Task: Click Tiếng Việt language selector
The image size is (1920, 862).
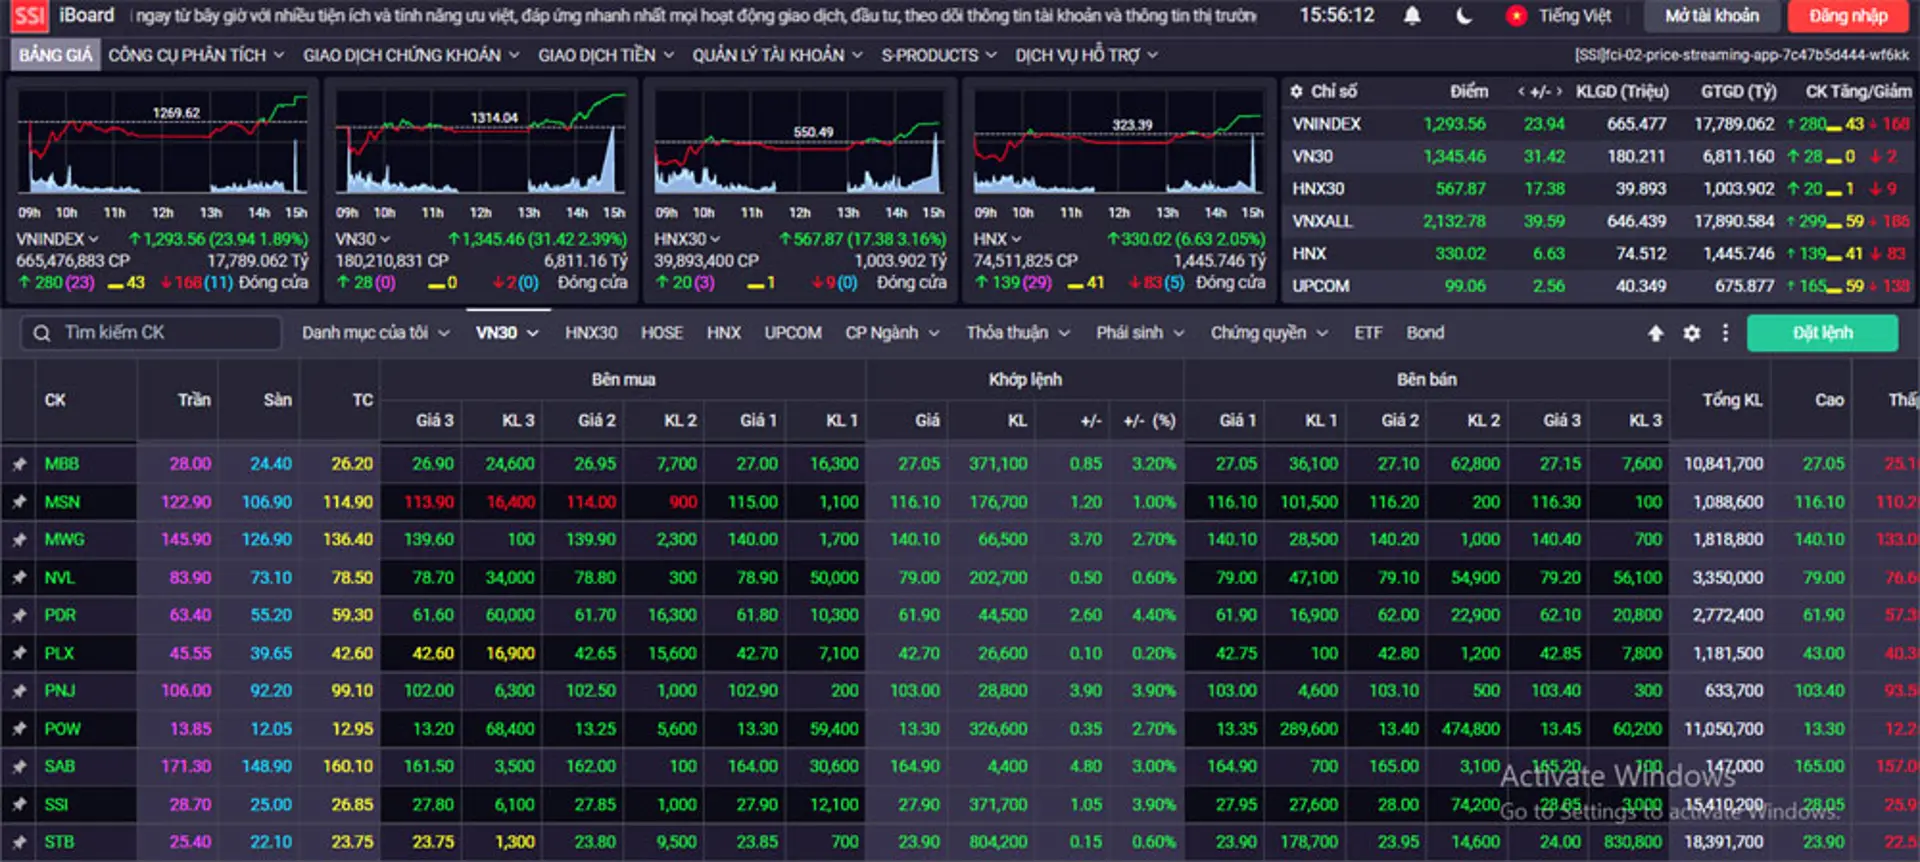Action: click(1575, 16)
